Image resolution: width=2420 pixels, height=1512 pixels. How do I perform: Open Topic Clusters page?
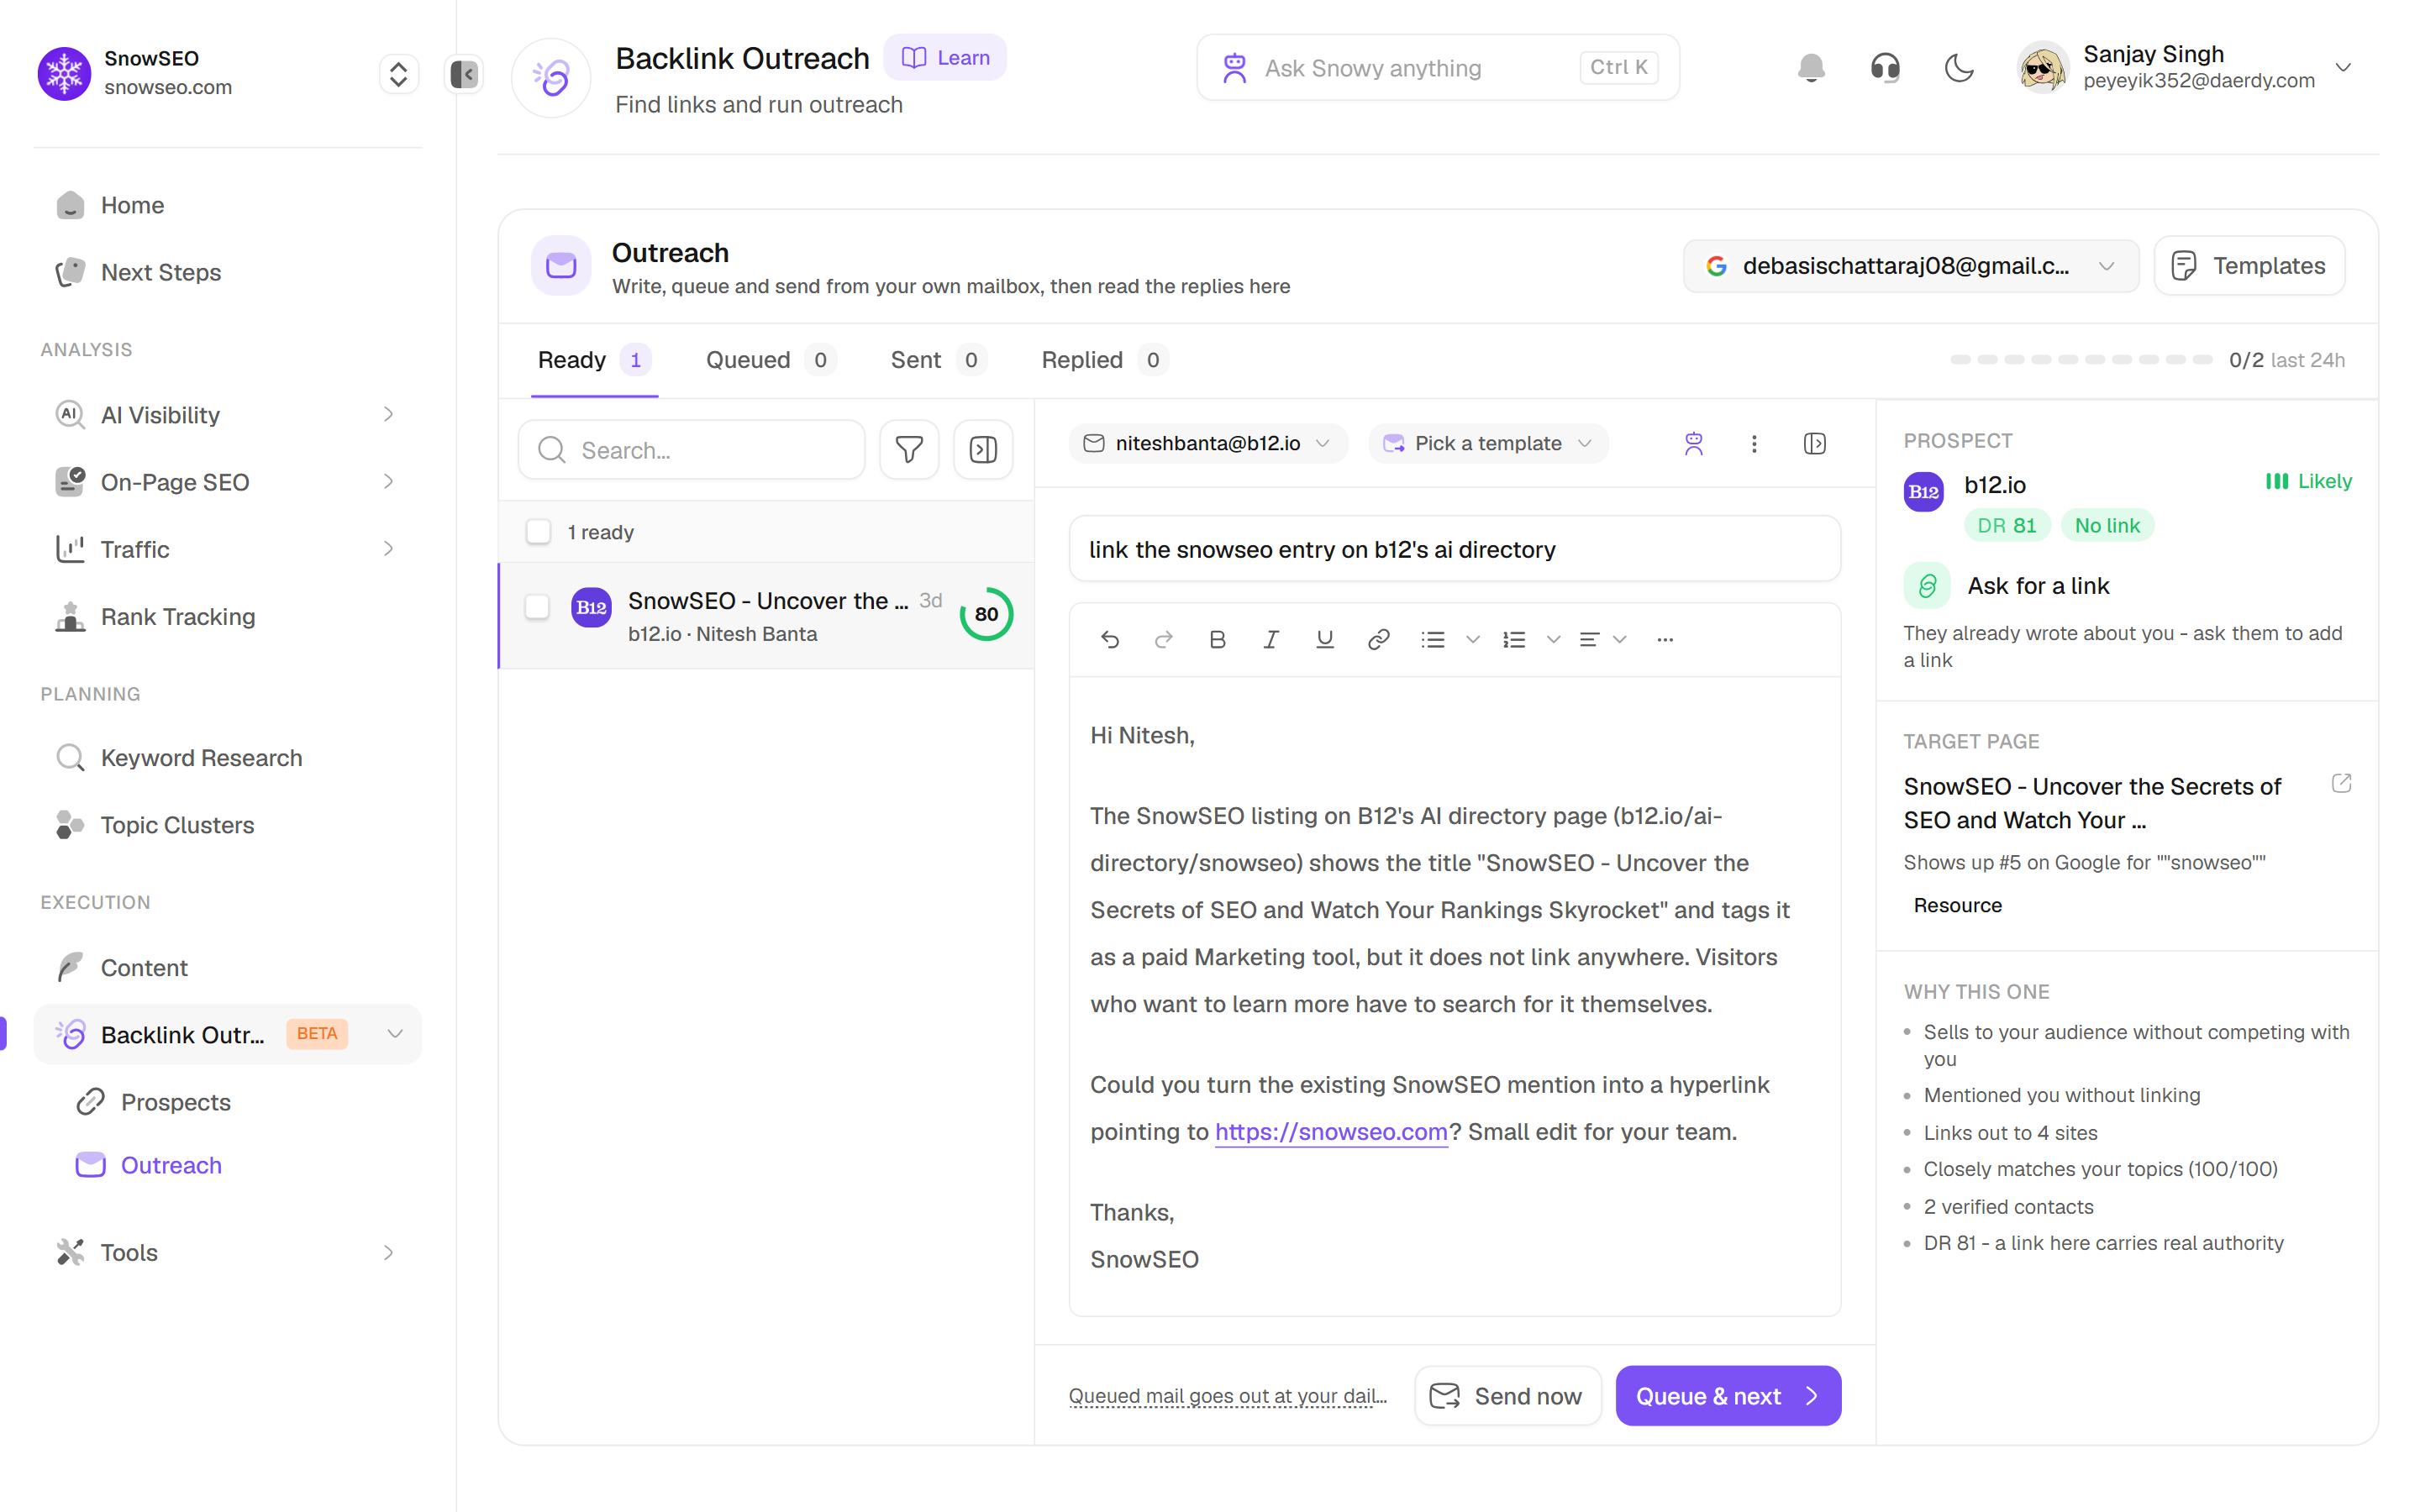point(228,825)
